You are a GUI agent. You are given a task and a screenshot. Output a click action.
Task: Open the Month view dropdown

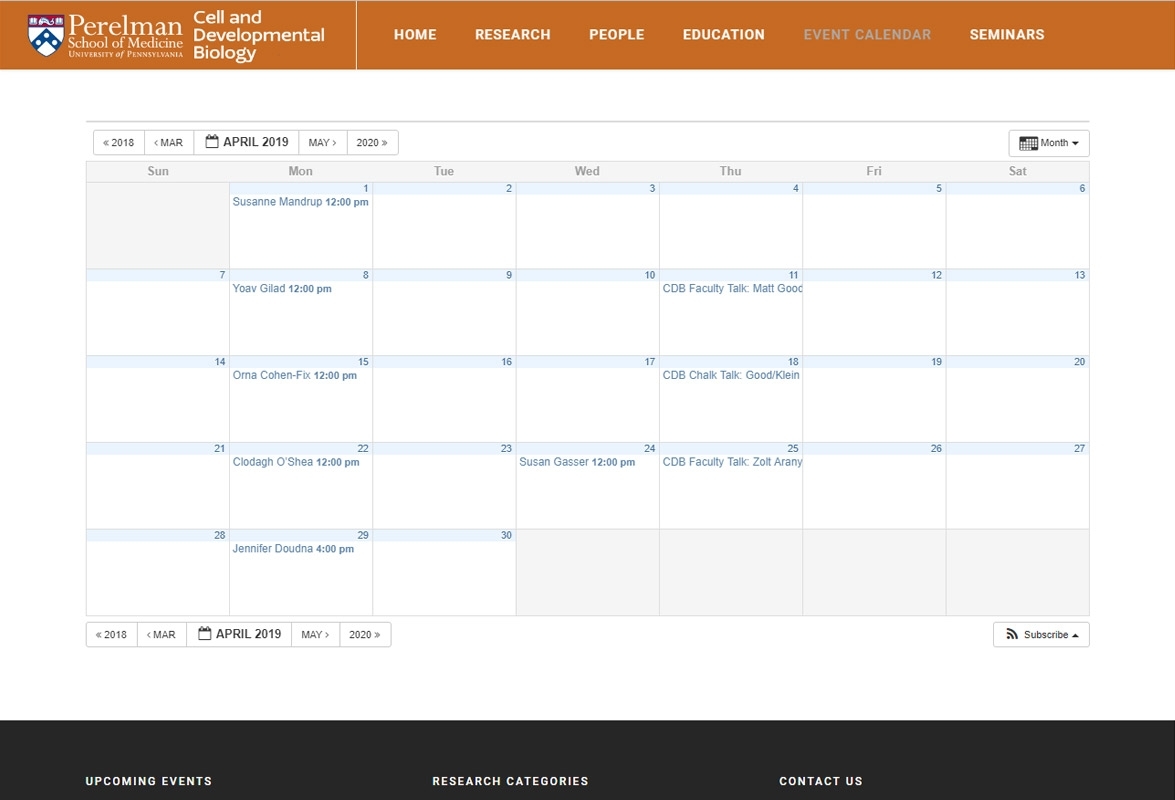click(1049, 143)
